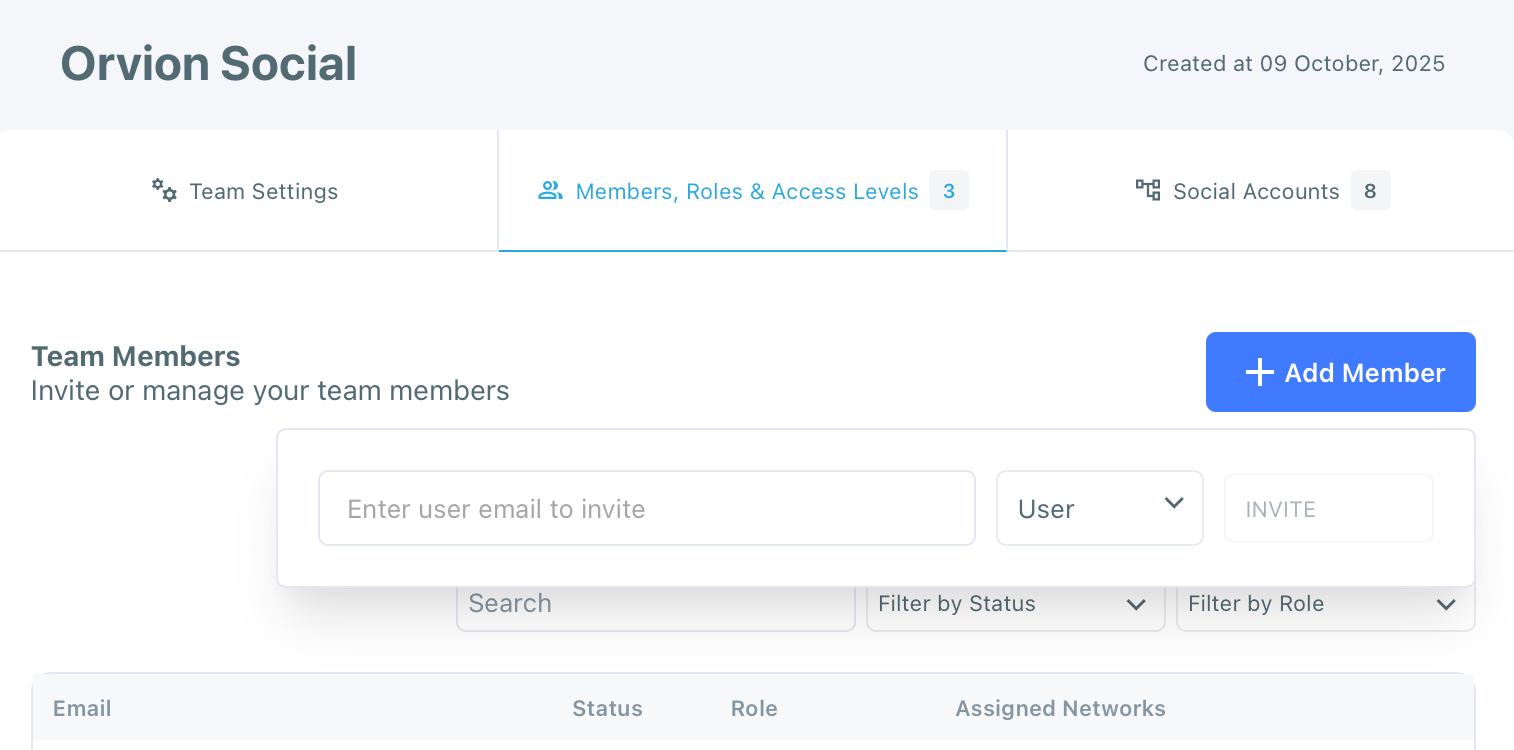Click the Assigned Networks column header
The height and width of the screenshot is (750, 1514).
pyautogui.click(x=1060, y=708)
